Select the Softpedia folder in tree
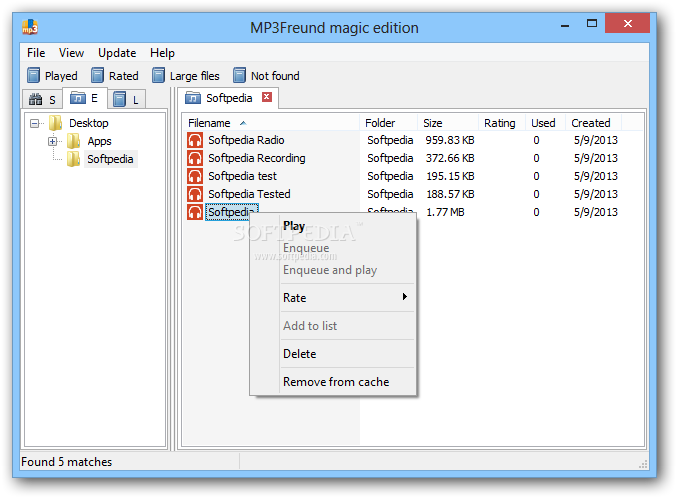Image resolution: width=677 pixels, height=498 pixels. (110, 159)
